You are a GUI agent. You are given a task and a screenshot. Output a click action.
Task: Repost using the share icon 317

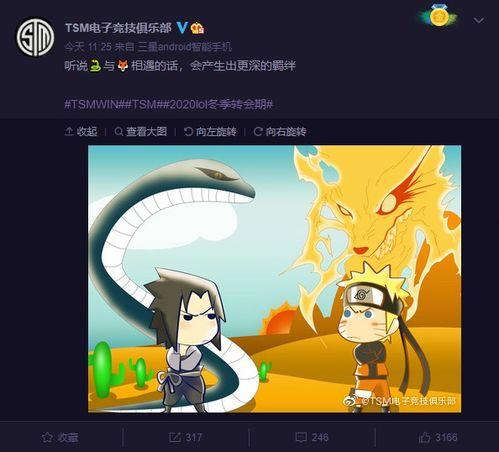click(185, 437)
